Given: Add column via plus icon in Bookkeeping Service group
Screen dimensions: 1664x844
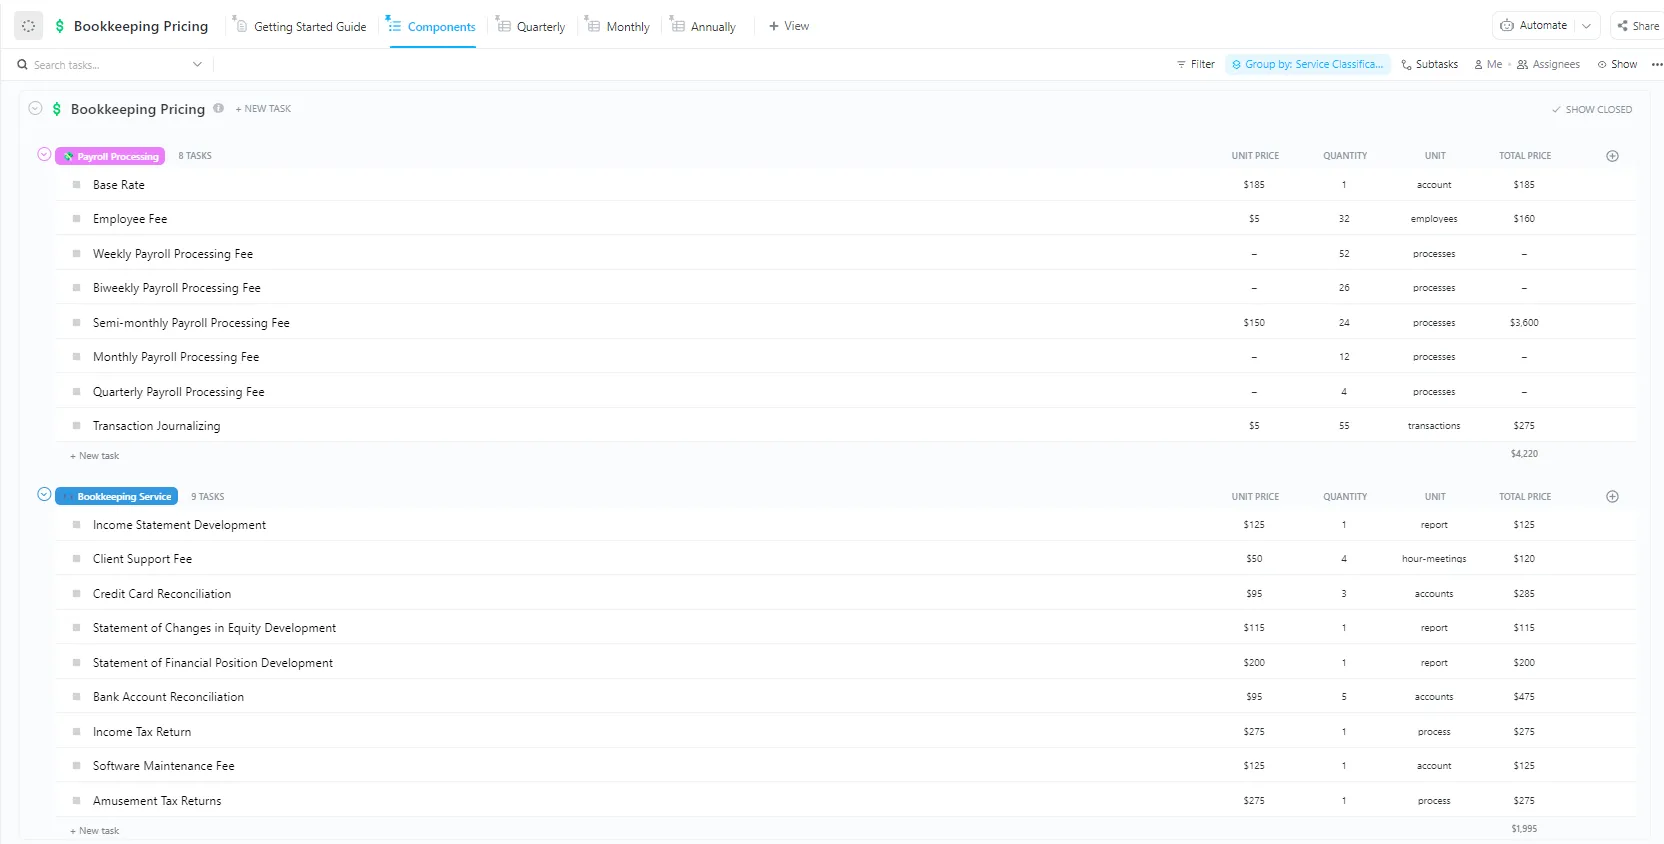Looking at the screenshot, I should (1612, 496).
